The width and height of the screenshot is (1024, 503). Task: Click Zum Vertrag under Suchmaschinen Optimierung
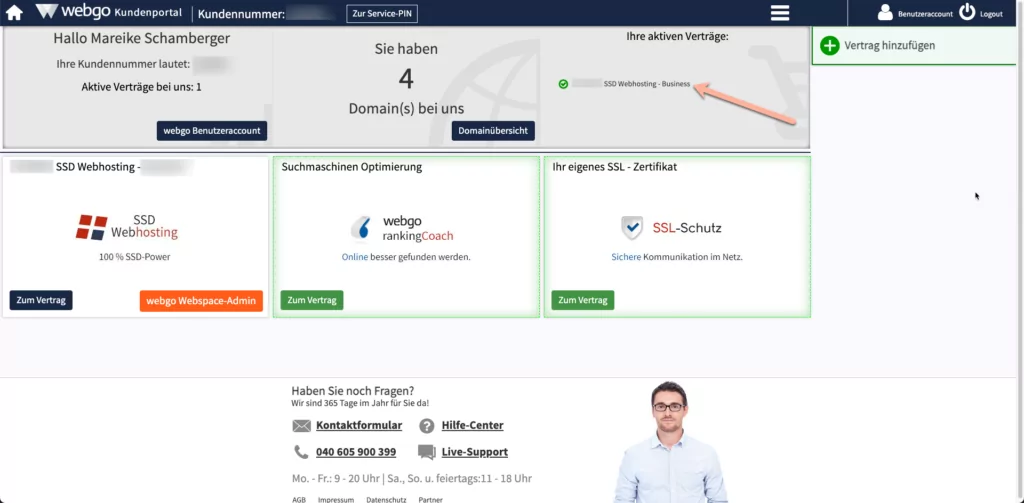(x=312, y=300)
